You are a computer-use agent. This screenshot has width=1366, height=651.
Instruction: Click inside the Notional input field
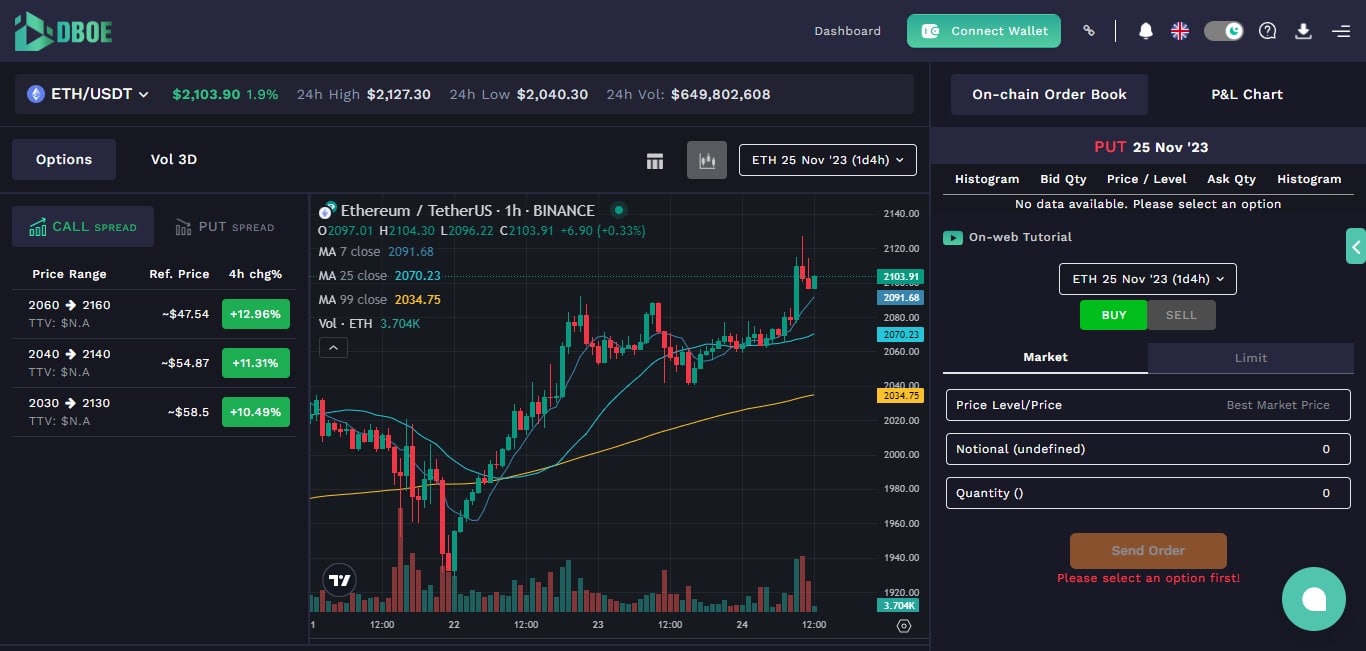1147,449
